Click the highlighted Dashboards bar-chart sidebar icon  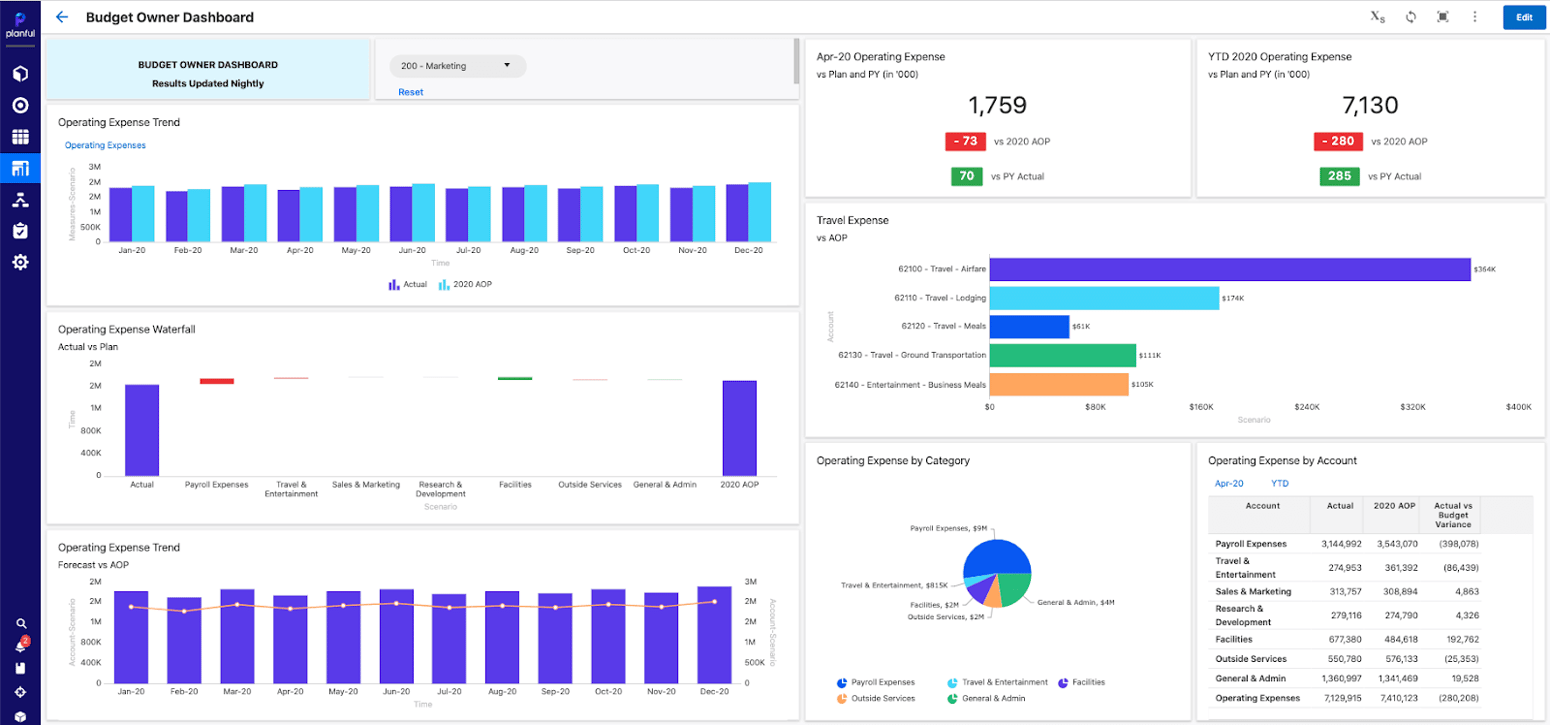point(22,170)
